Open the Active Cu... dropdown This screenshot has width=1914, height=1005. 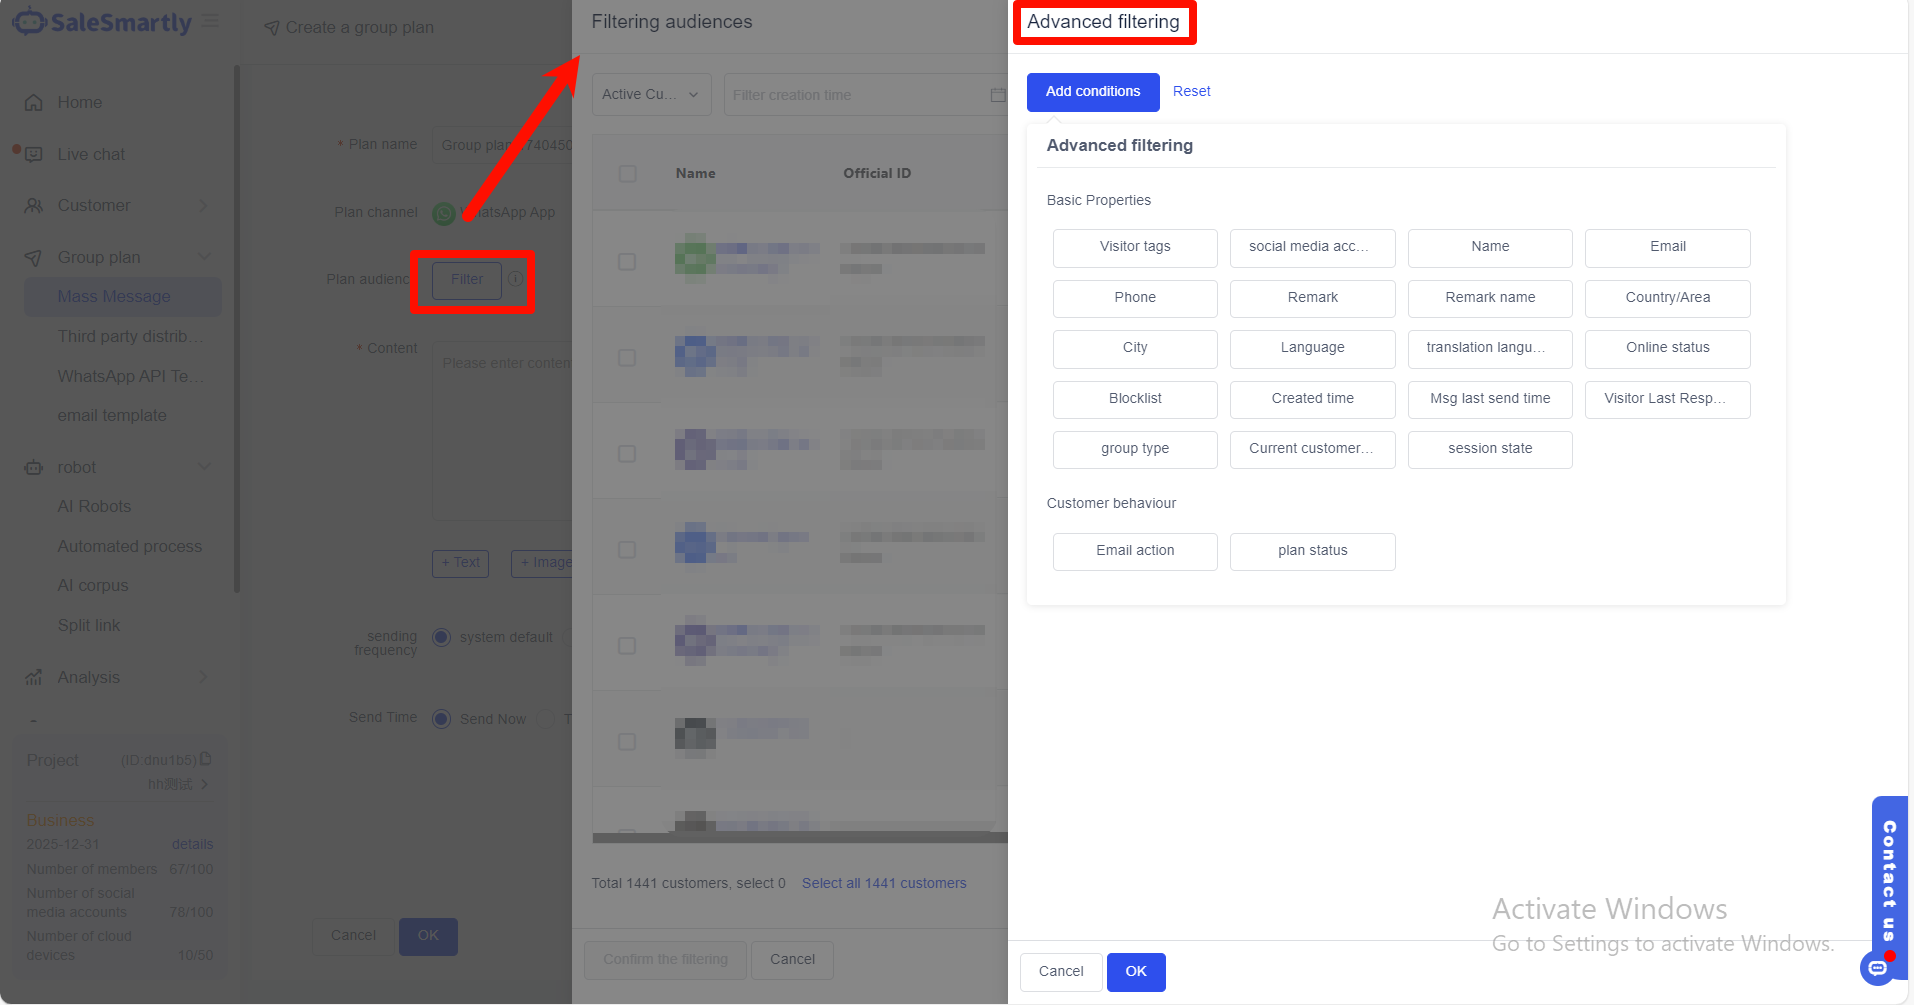click(651, 95)
